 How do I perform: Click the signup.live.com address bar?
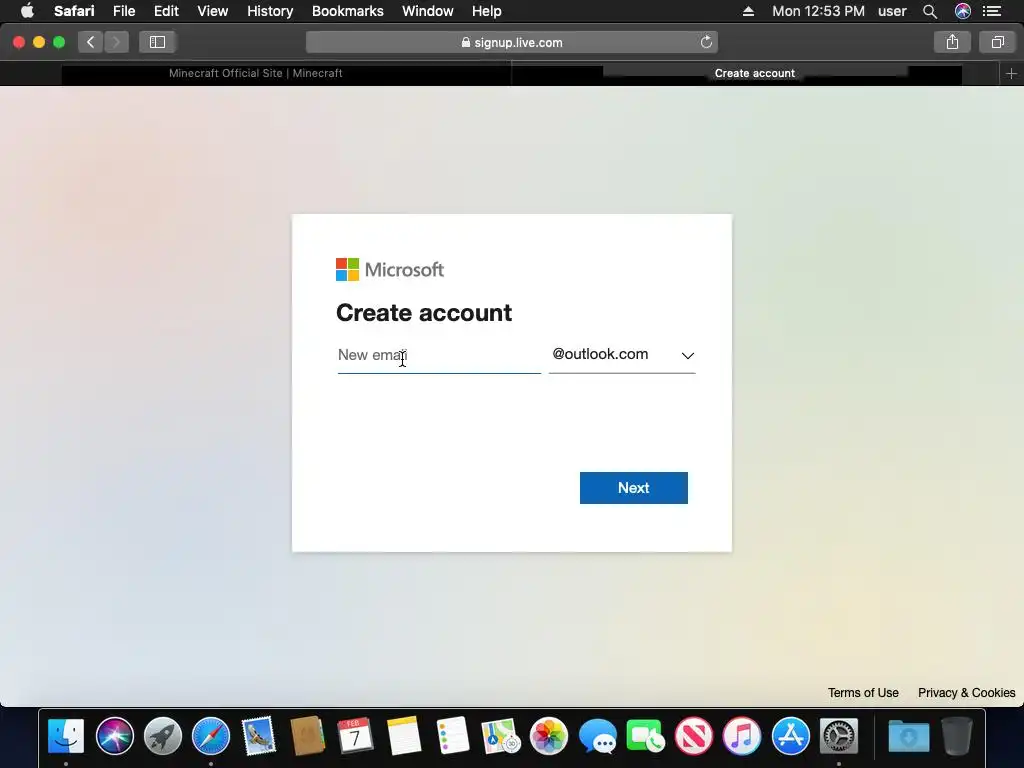coord(512,42)
